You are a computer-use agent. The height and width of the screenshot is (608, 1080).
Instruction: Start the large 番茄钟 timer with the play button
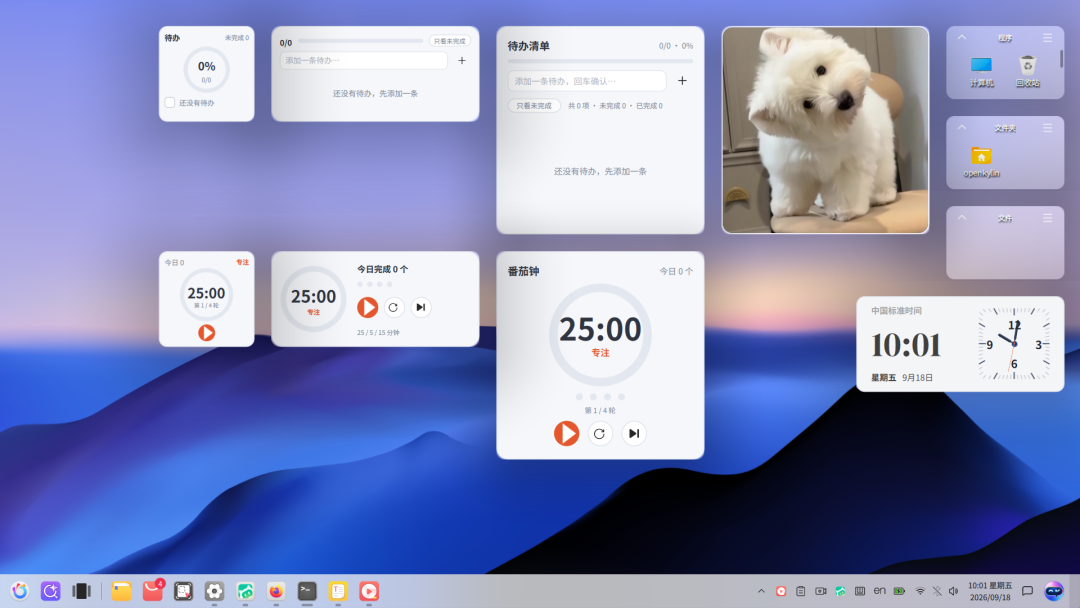tap(566, 433)
